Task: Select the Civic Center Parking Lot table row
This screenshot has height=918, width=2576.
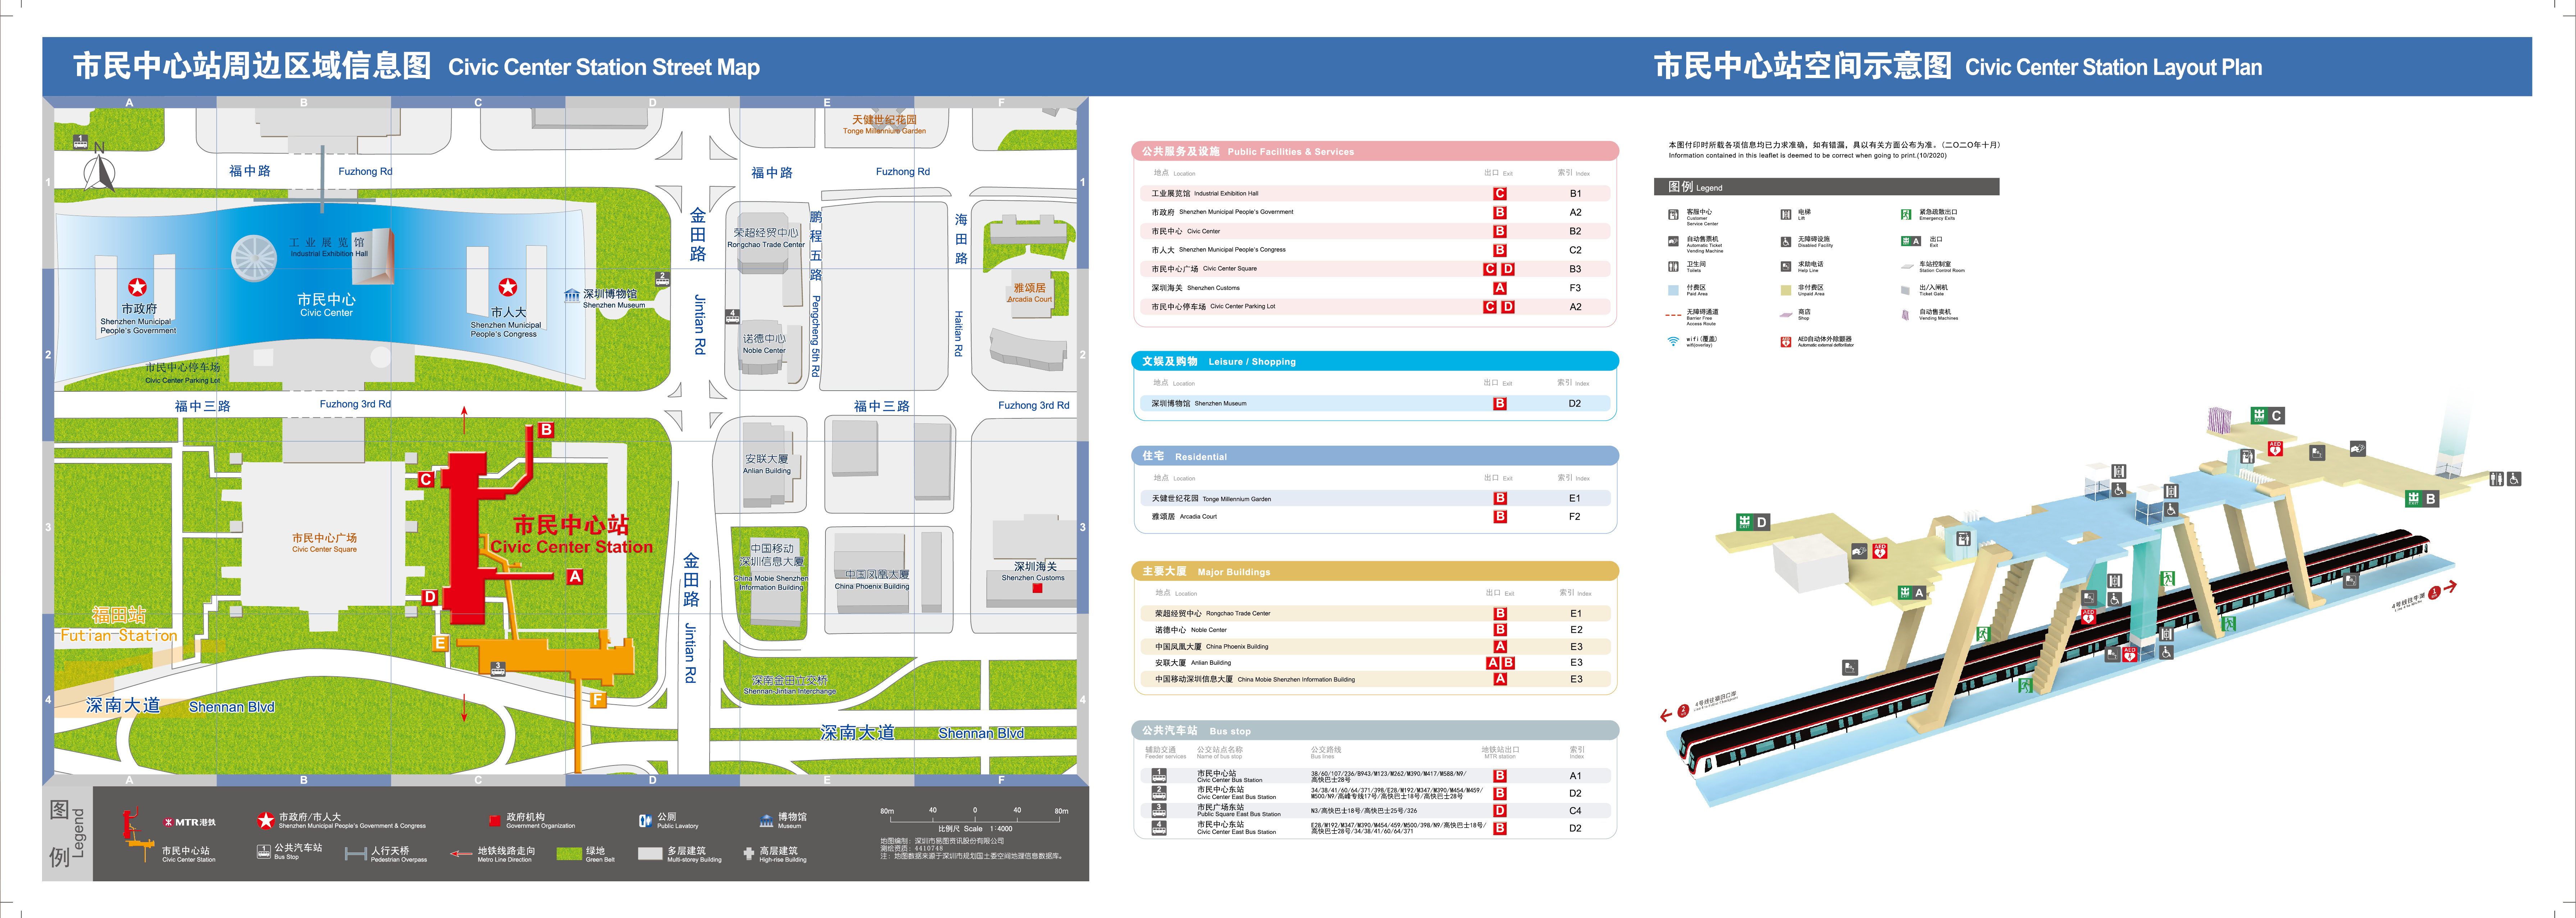Action: pos(1375,307)
